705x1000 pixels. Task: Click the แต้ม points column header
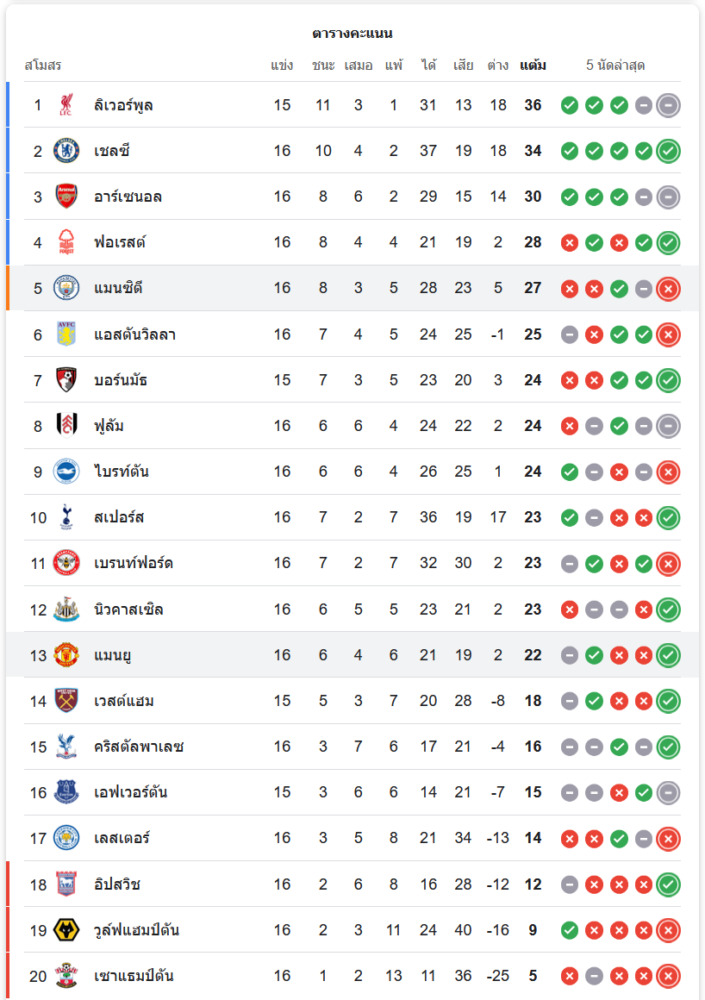tap(533, 65)
